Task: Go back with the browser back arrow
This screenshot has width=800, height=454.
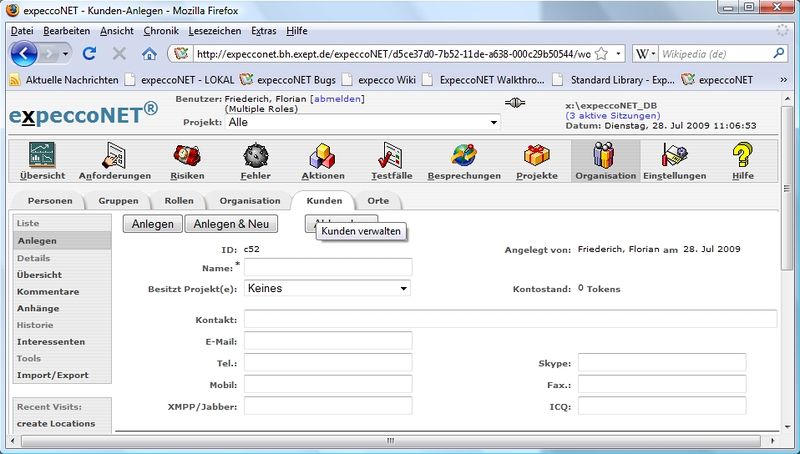Action: click(23, 54)
